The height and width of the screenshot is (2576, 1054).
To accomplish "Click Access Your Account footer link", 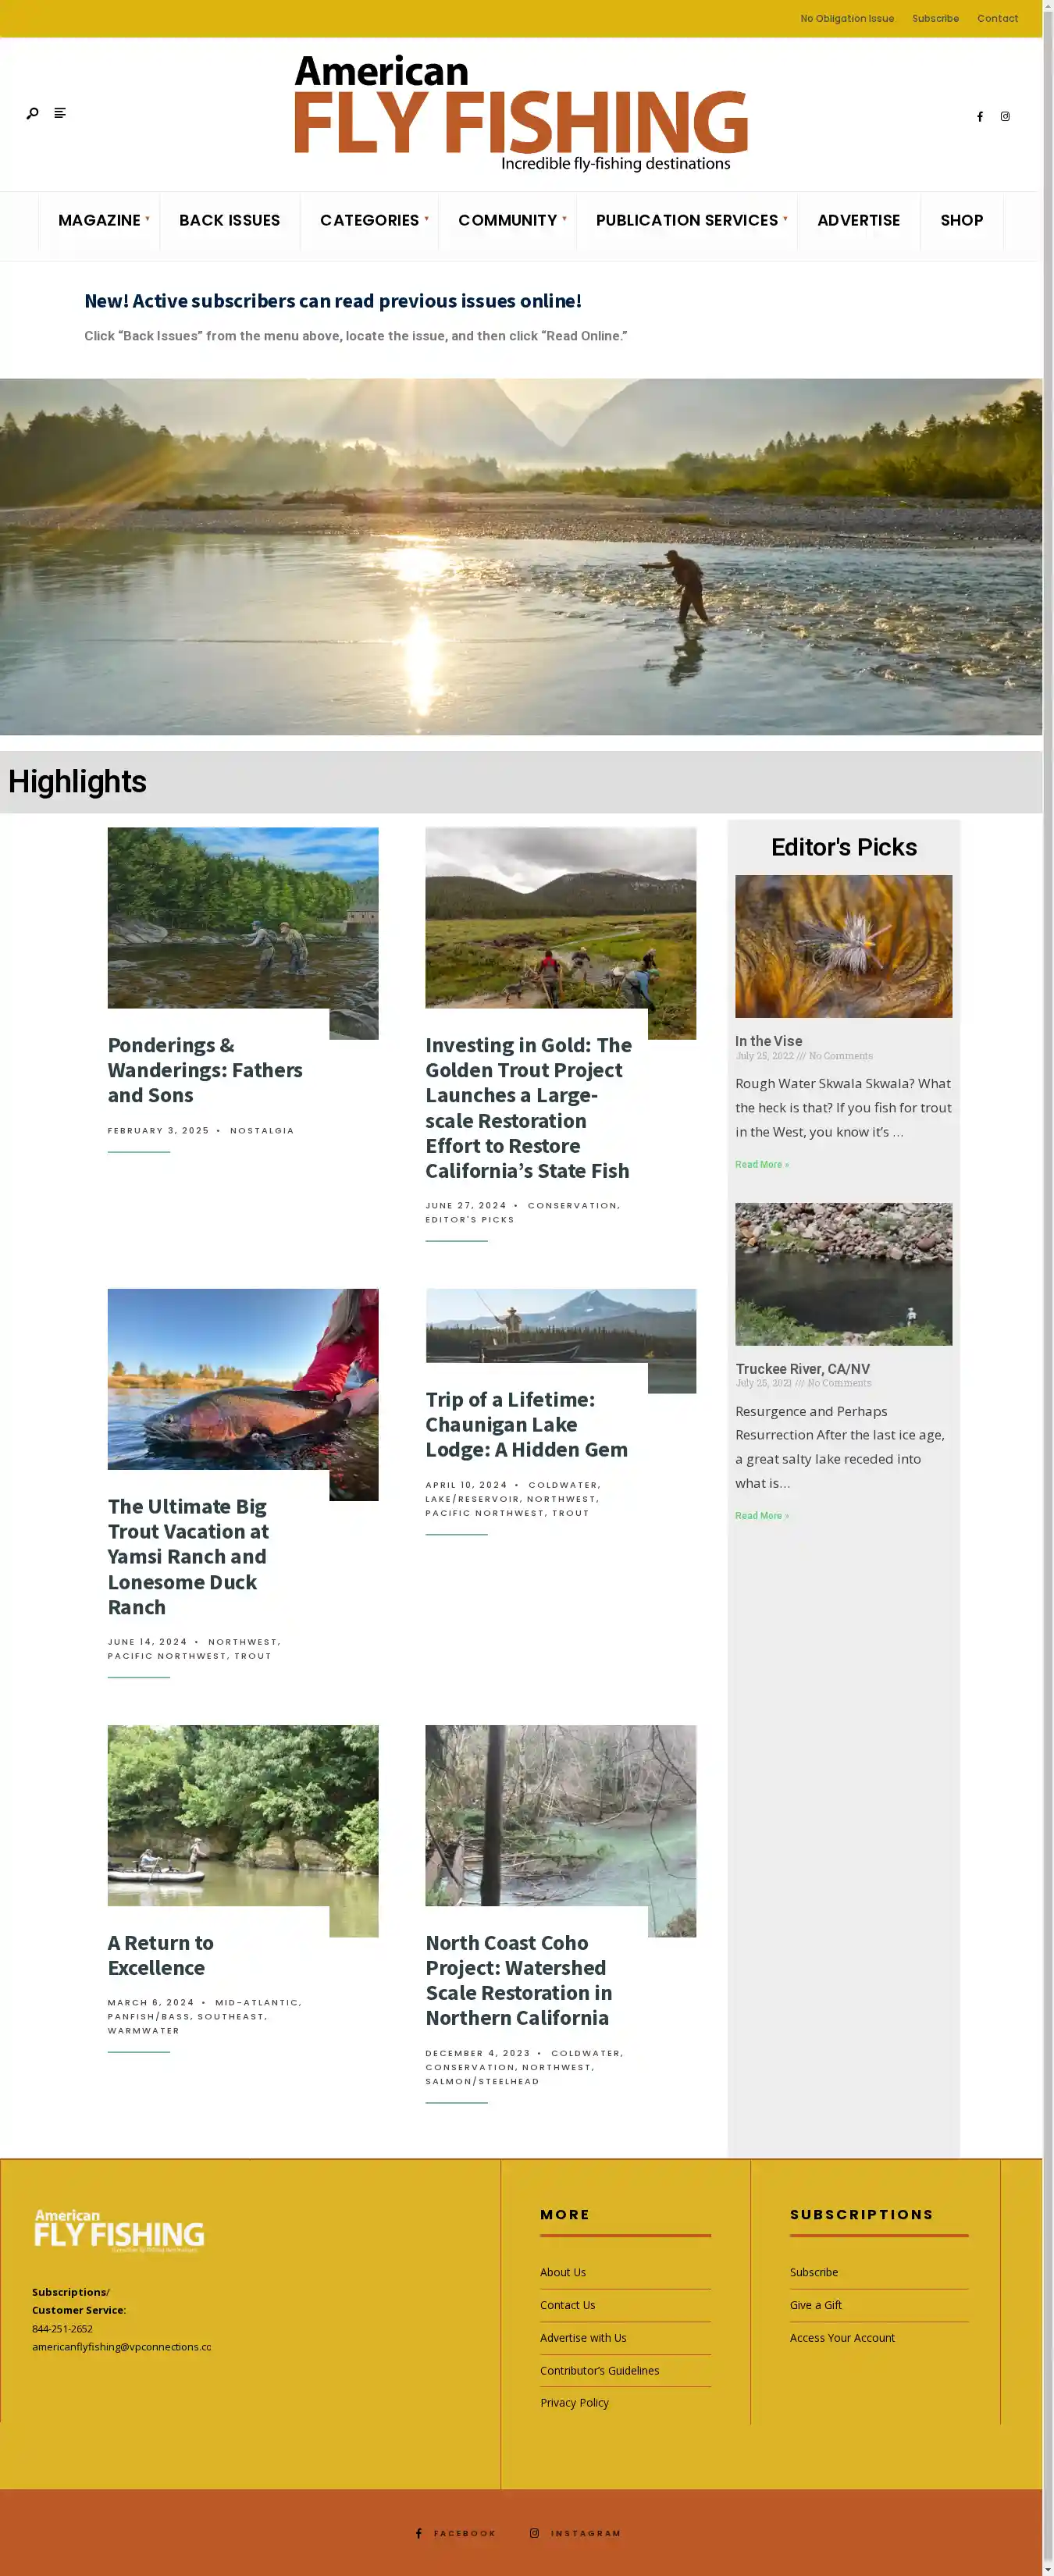I will 842,2337.
